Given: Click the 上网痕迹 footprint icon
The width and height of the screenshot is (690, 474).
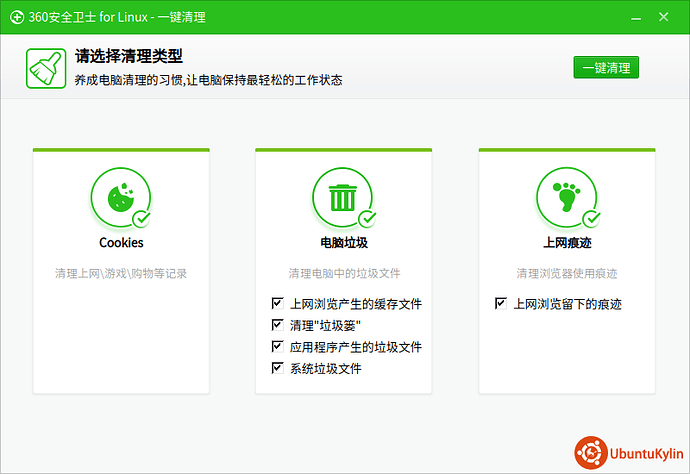Looking at the screenshot, I should (x=566, y=197).
